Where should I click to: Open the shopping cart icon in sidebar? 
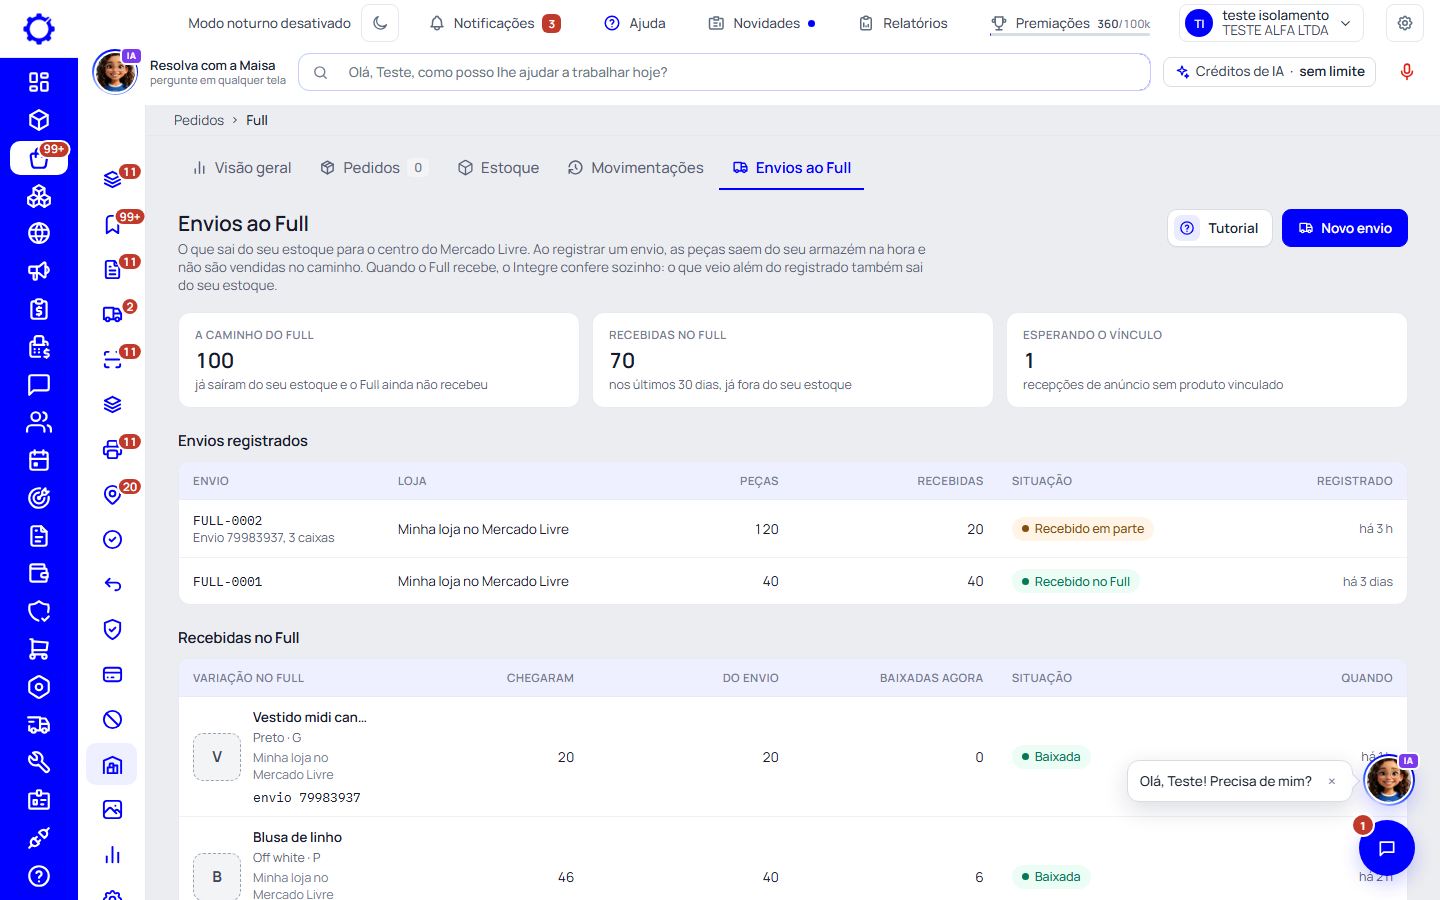coord(39,649)
